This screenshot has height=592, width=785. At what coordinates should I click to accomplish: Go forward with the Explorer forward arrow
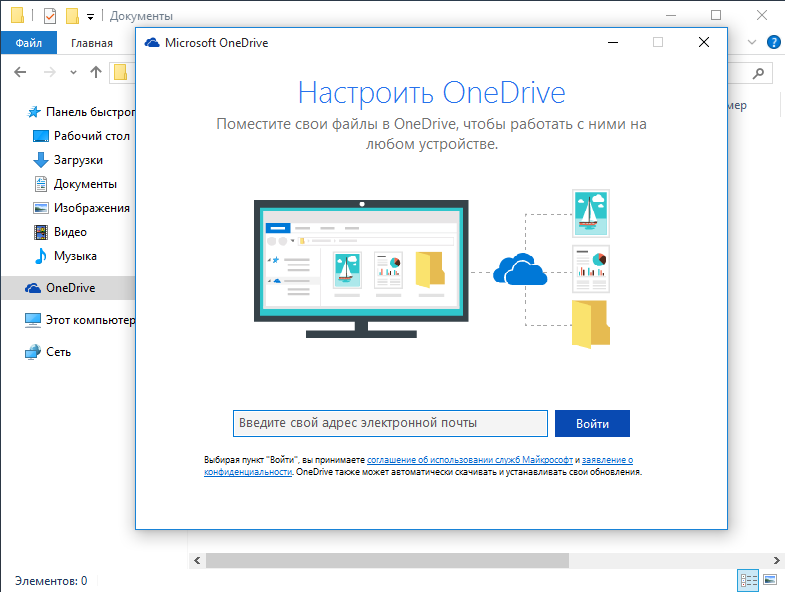coord(50,72)
